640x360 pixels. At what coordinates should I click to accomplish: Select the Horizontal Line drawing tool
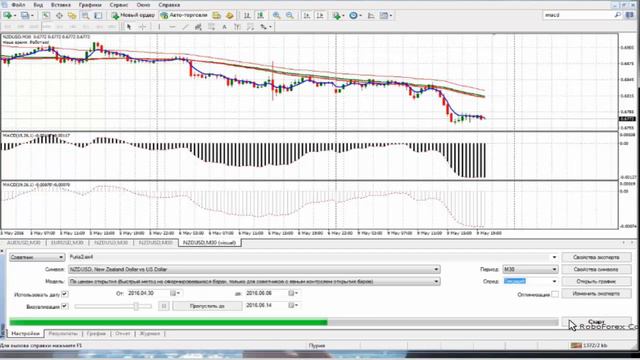click(x=172, y=27)
